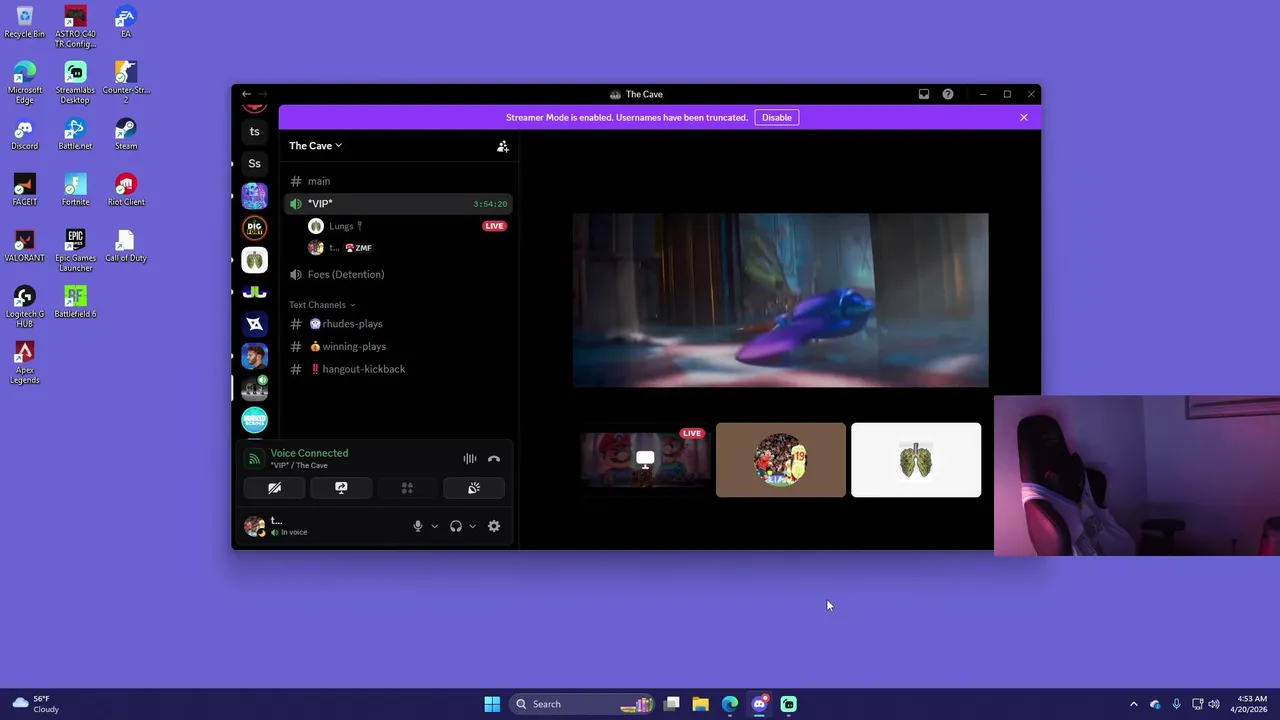The height and width of the screenshot is (720, 1280).
Task: Open the Discord help question mark icon
Action: coord(948,94)
